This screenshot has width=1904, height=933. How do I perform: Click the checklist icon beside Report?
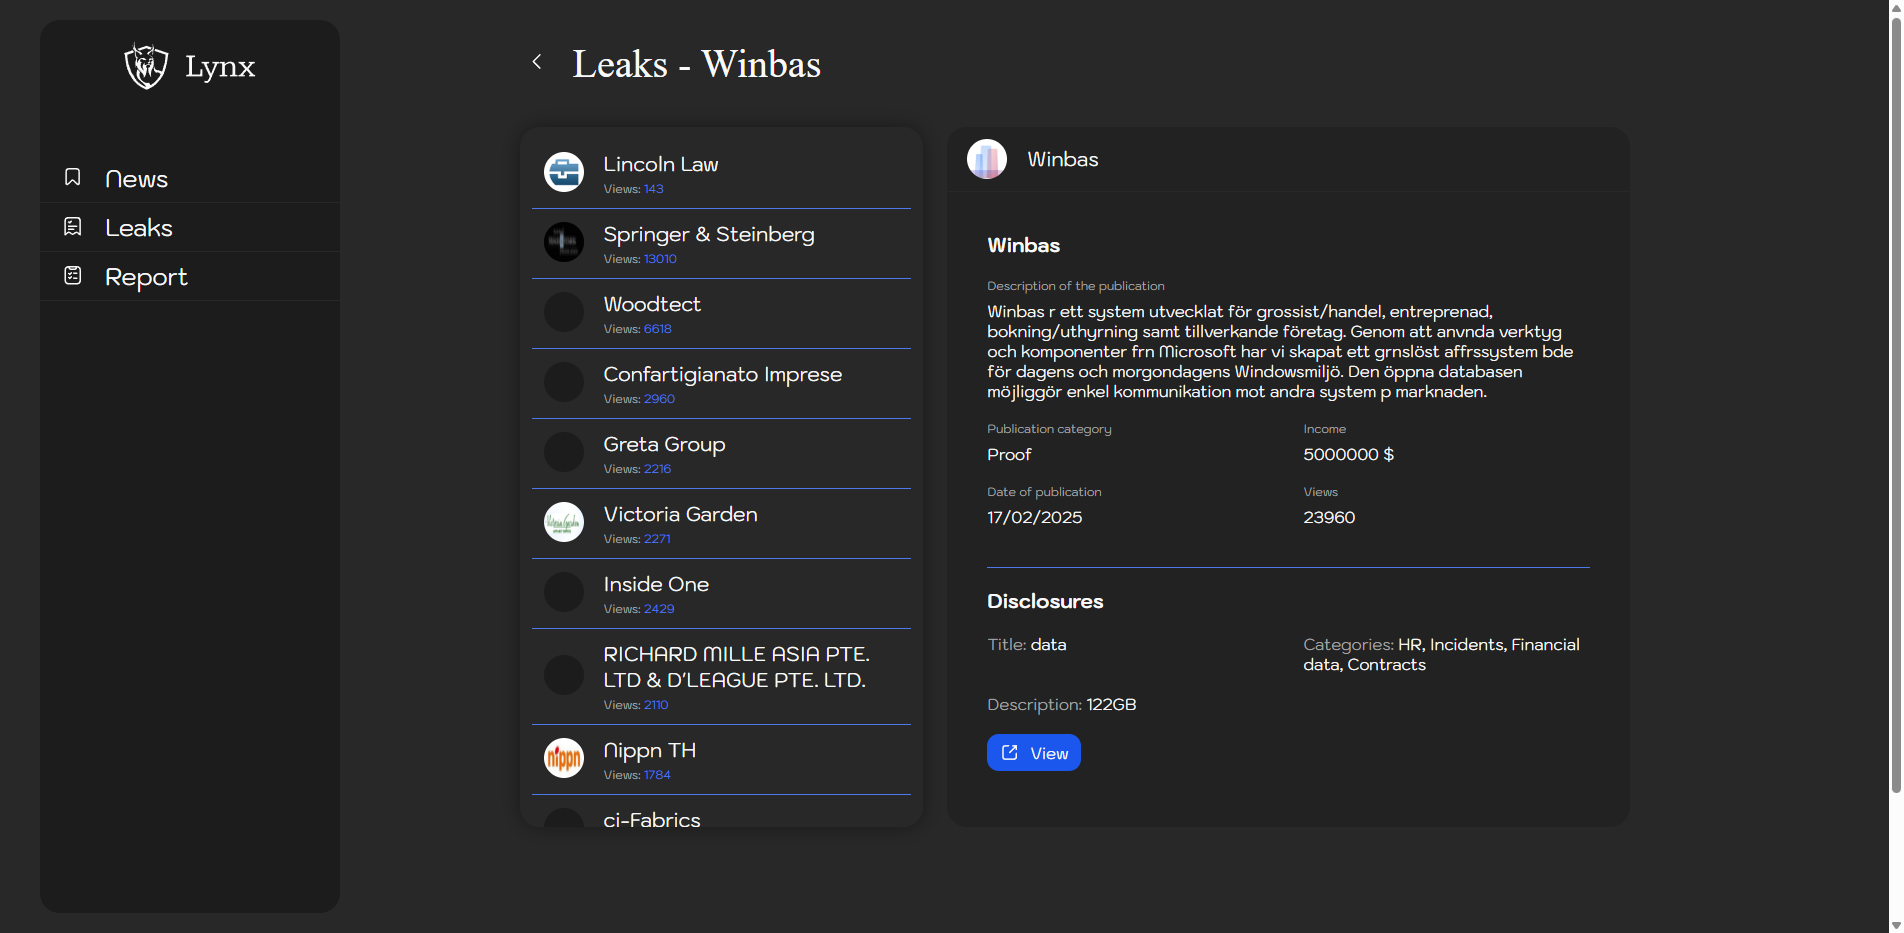[x=73, y=276]
